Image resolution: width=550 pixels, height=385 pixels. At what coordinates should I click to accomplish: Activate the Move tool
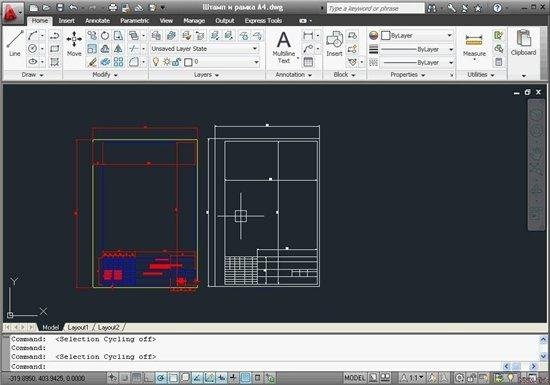(74, 43)
